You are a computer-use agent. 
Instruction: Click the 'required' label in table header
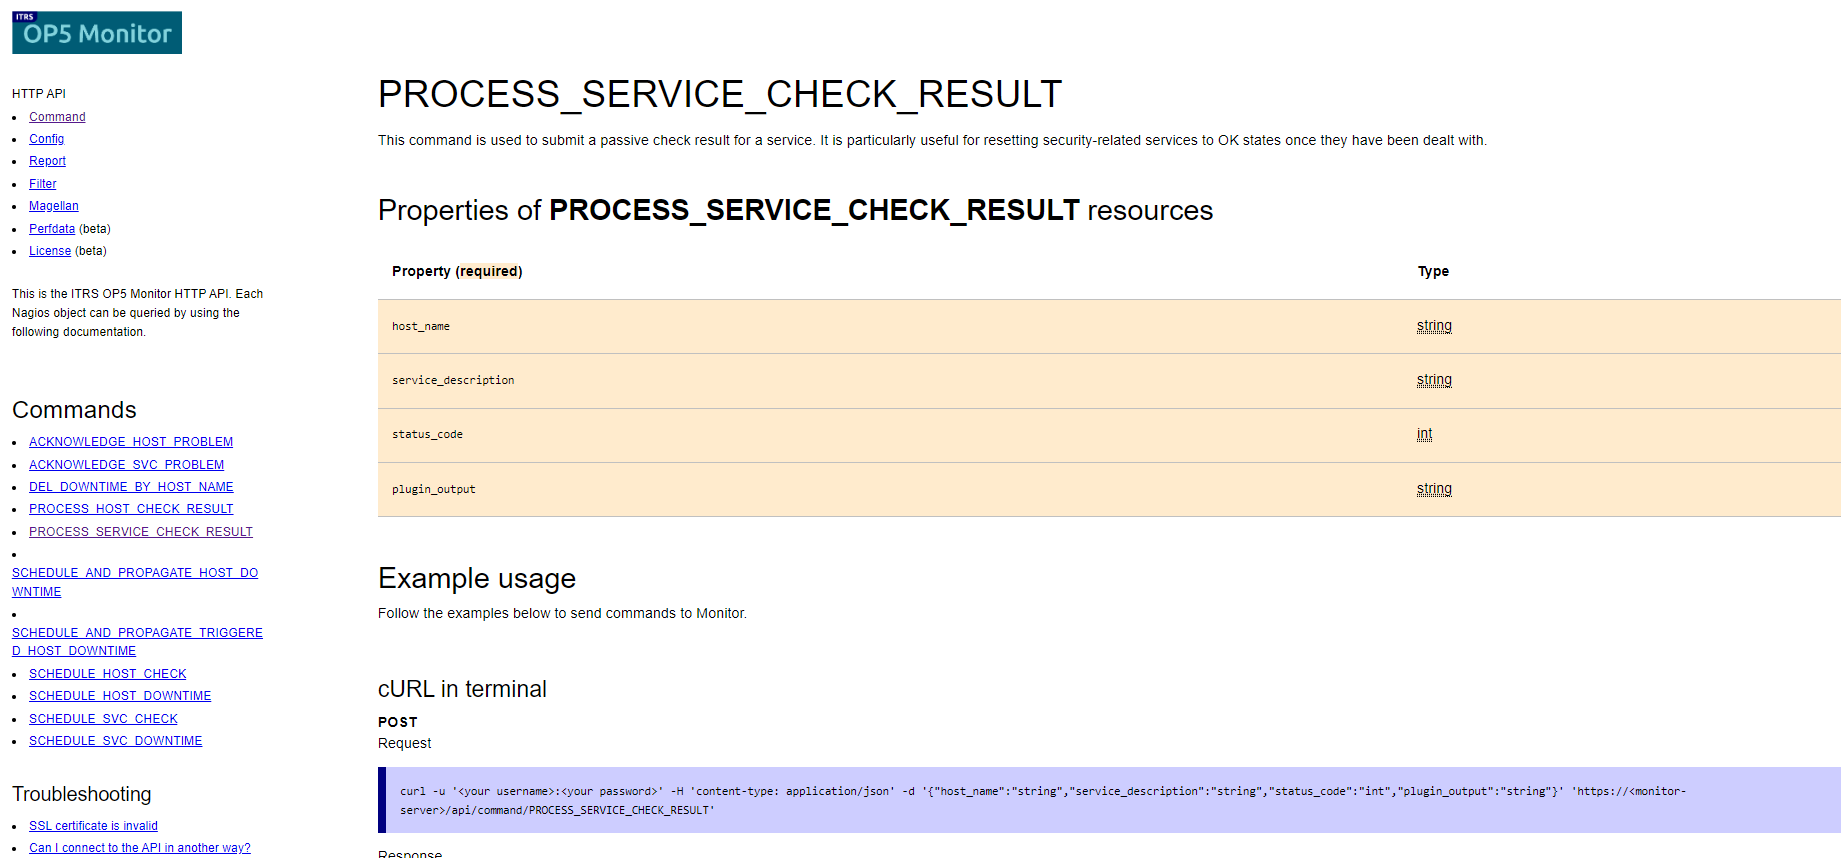[489, 271]
